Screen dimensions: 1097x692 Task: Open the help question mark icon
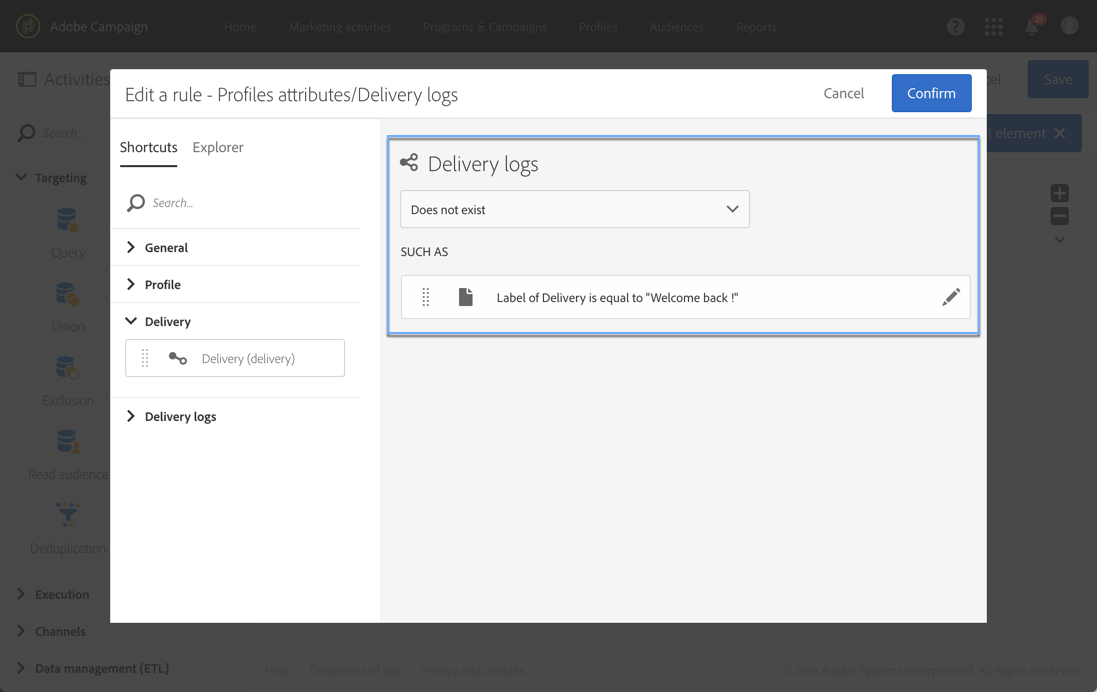pyautogui.click(x=956, y=27)
